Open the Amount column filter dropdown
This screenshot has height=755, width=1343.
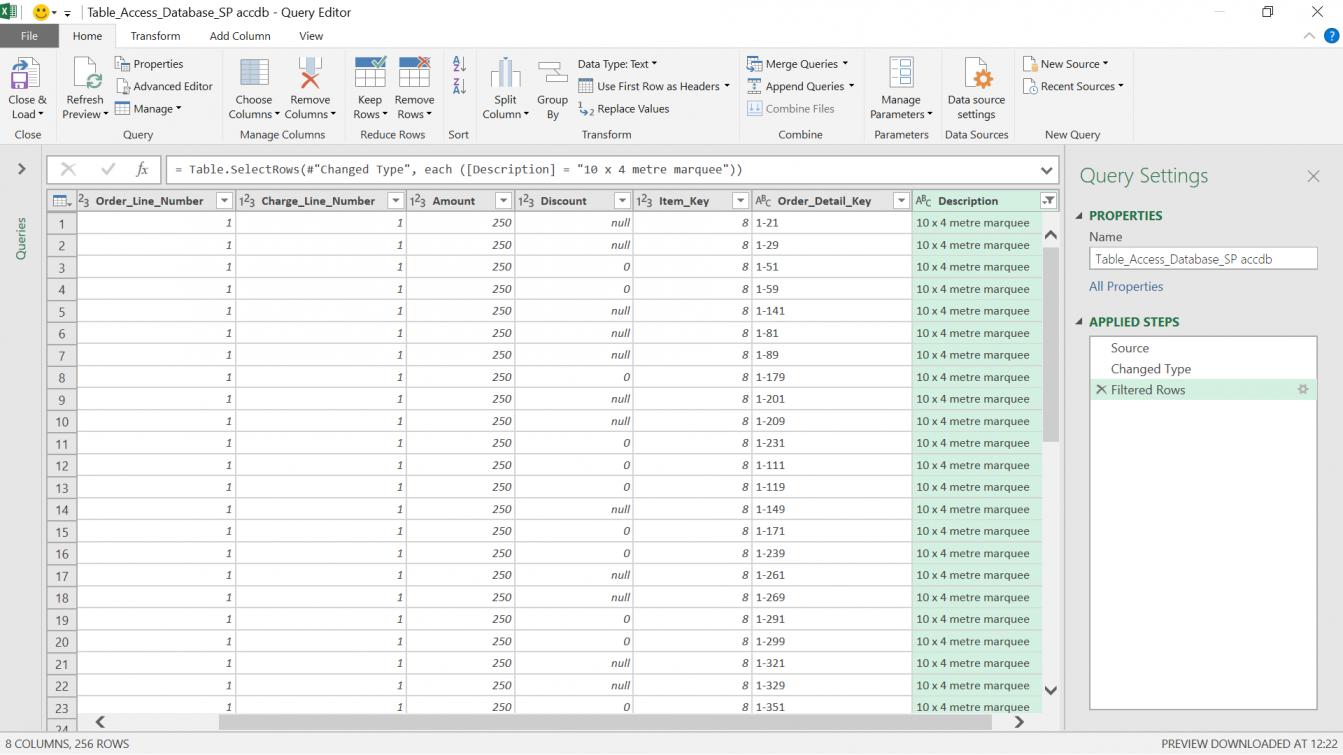503,201
